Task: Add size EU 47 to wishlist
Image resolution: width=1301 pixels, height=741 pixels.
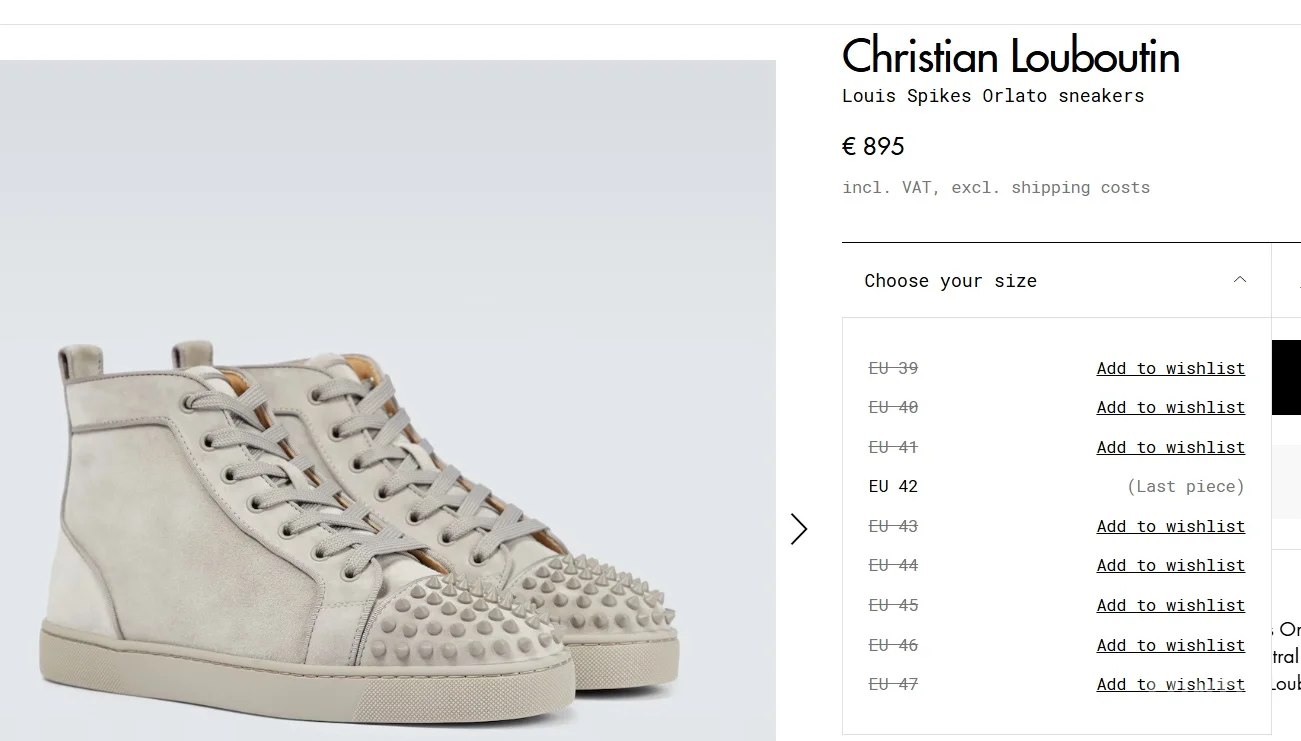Action: coord(1170,684)
